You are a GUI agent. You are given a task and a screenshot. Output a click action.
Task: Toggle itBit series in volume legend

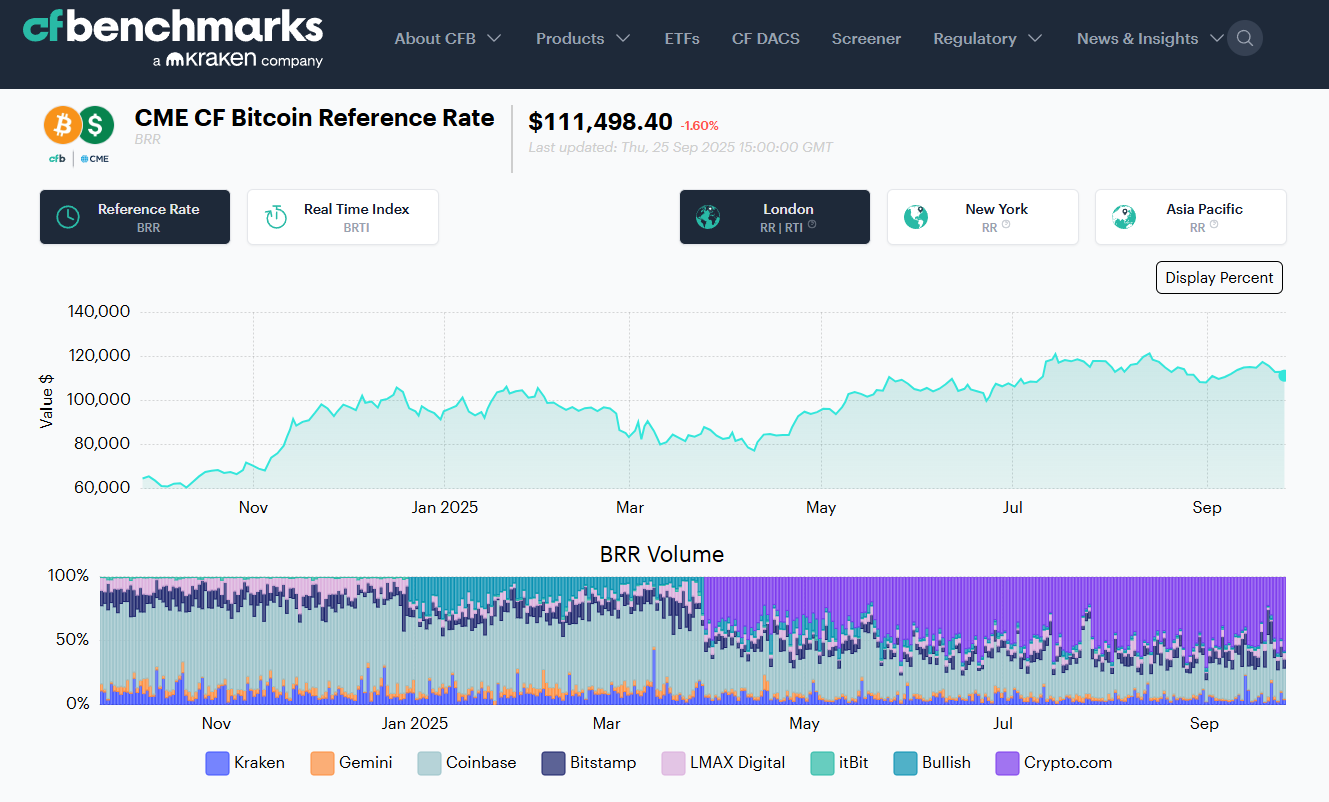click(839, 763)
